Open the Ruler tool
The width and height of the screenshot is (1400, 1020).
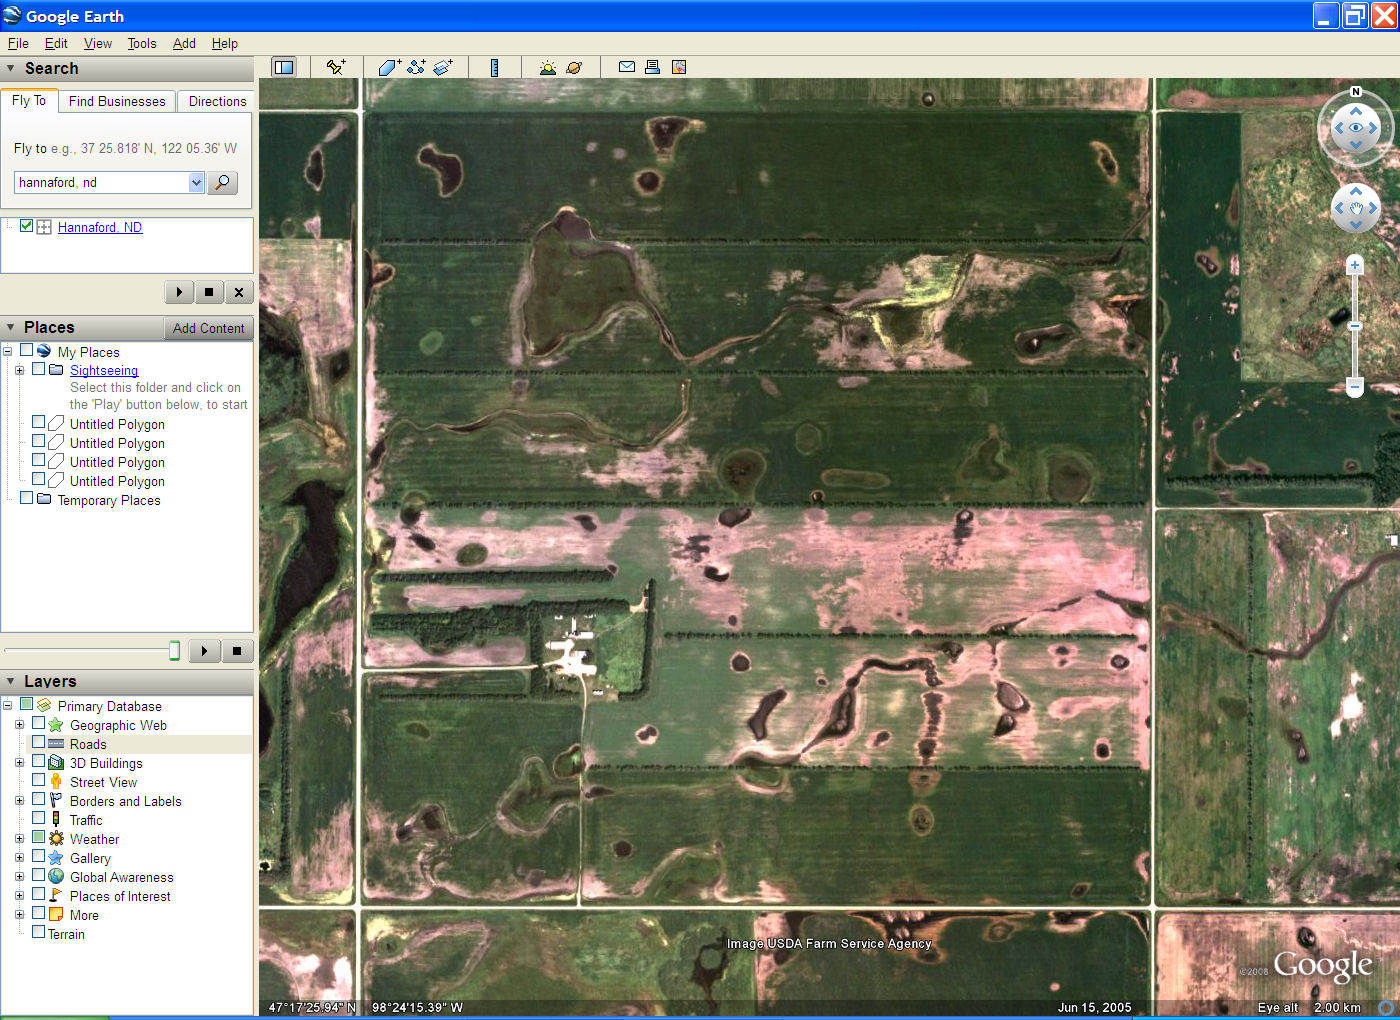pos(494,67)
